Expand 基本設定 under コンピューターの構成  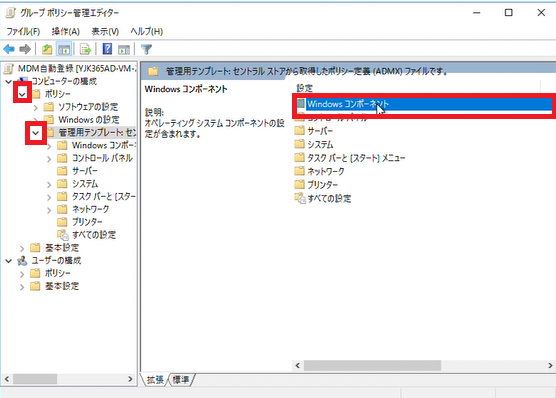22,248
